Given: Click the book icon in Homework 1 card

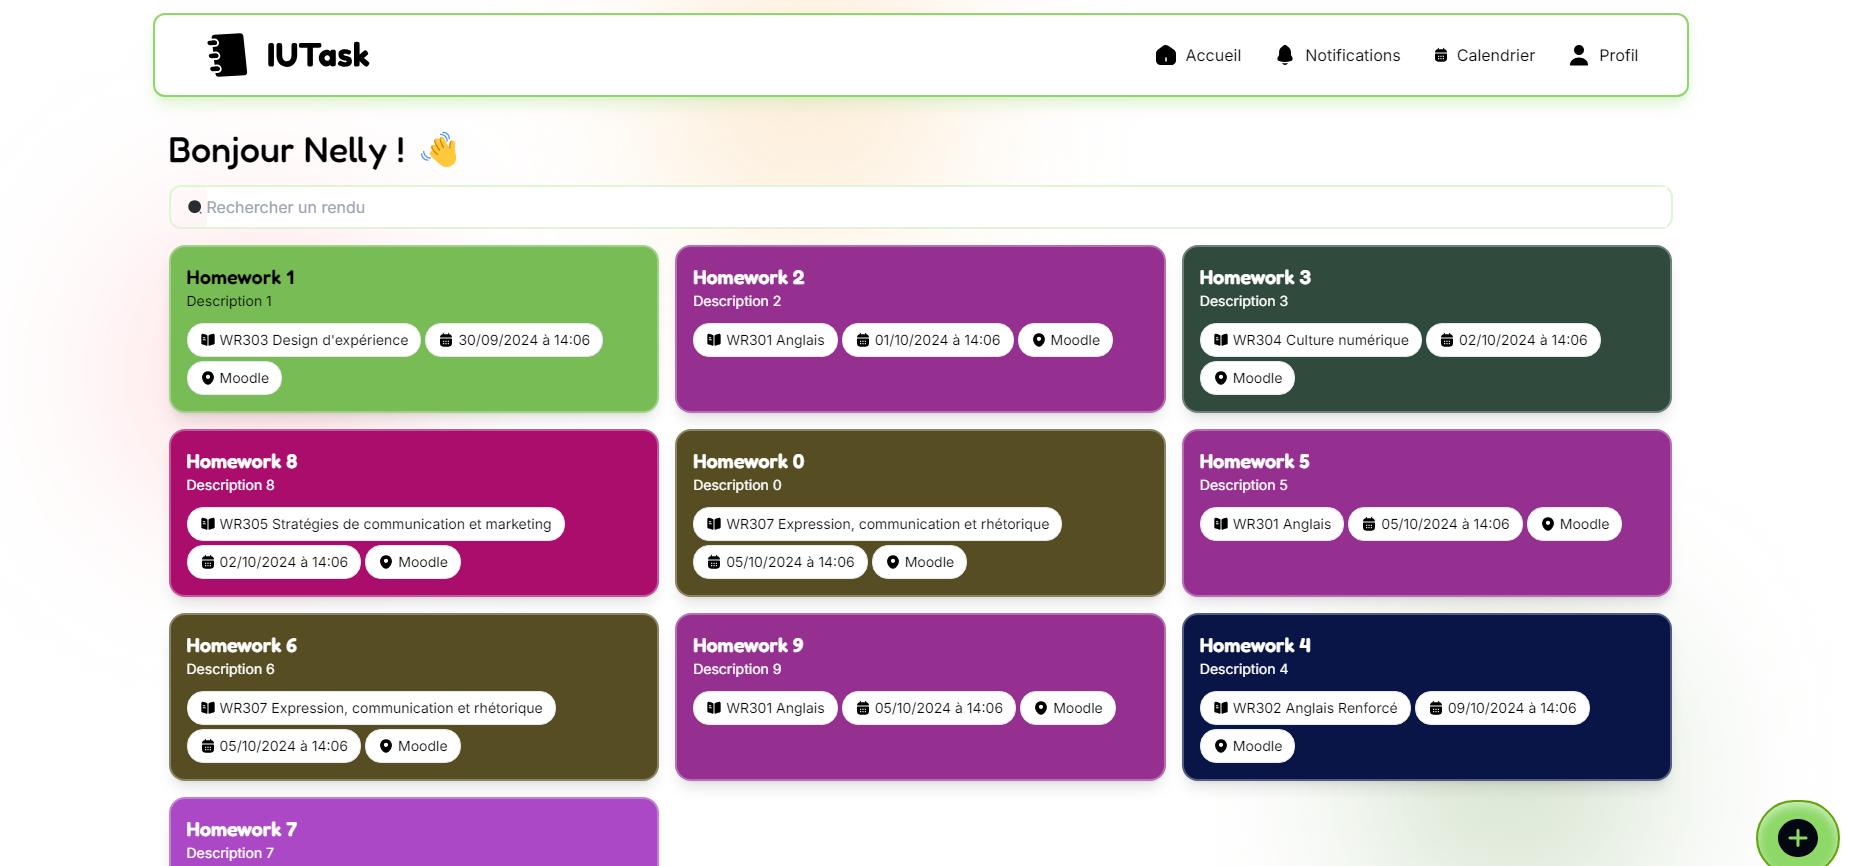Looking at the screenshot, I should 208,340.
